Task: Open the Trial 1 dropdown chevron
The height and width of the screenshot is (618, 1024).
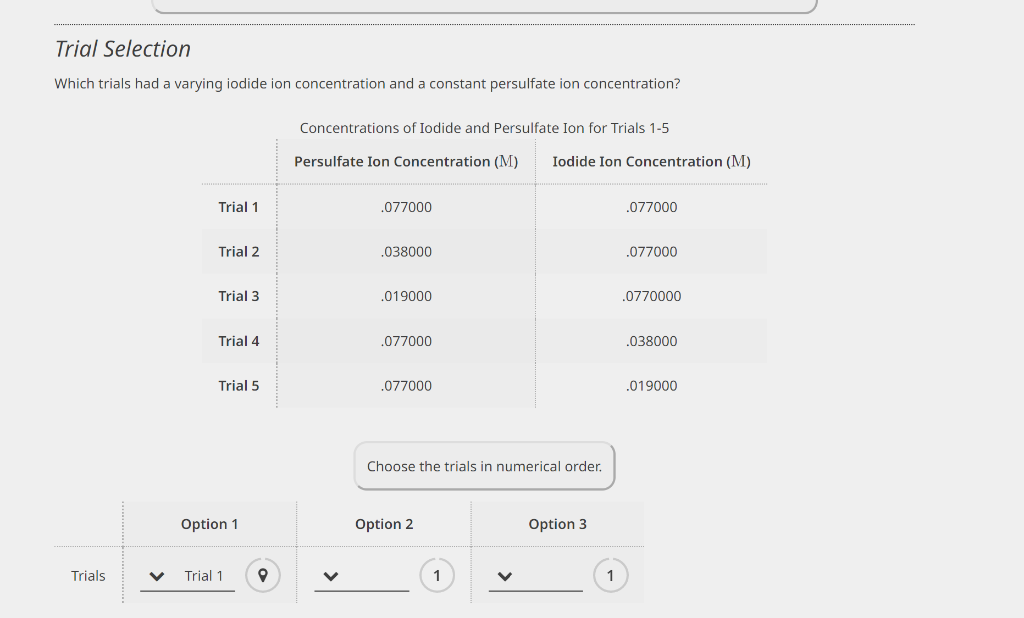Action: tap(156, 575)
